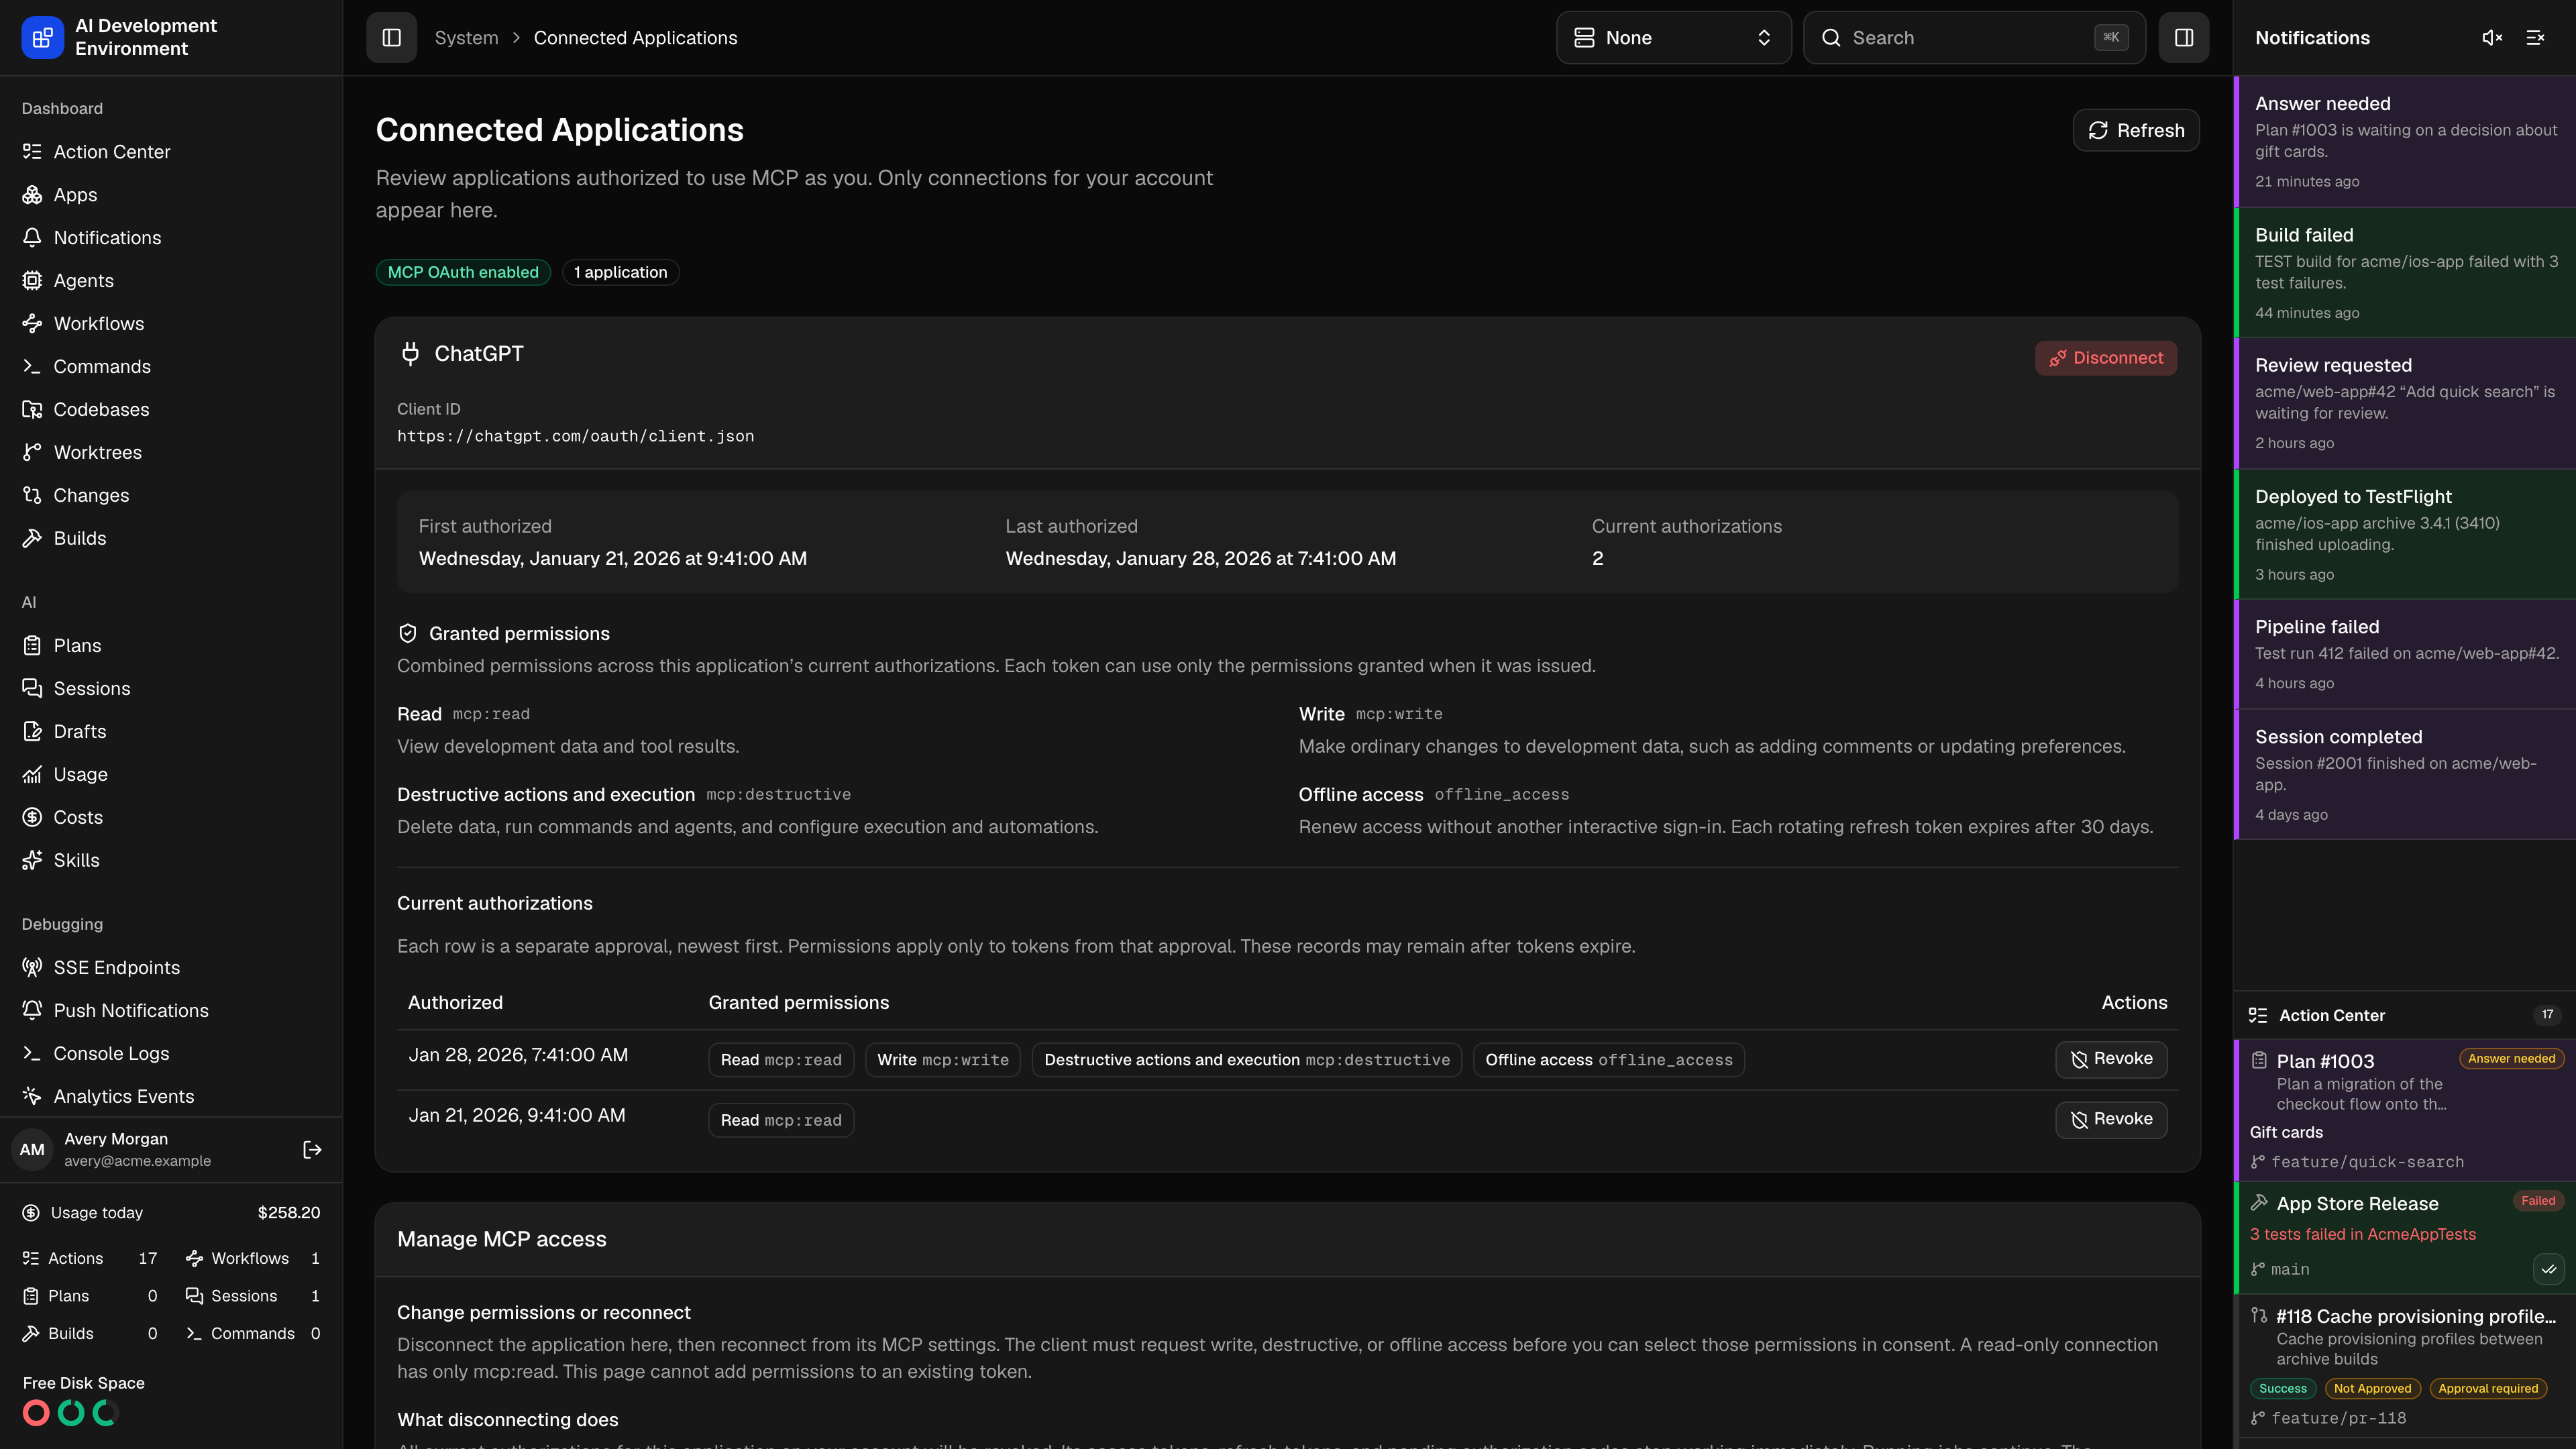
Task: Open the Review requested notification
Action: click(2405, 403)
